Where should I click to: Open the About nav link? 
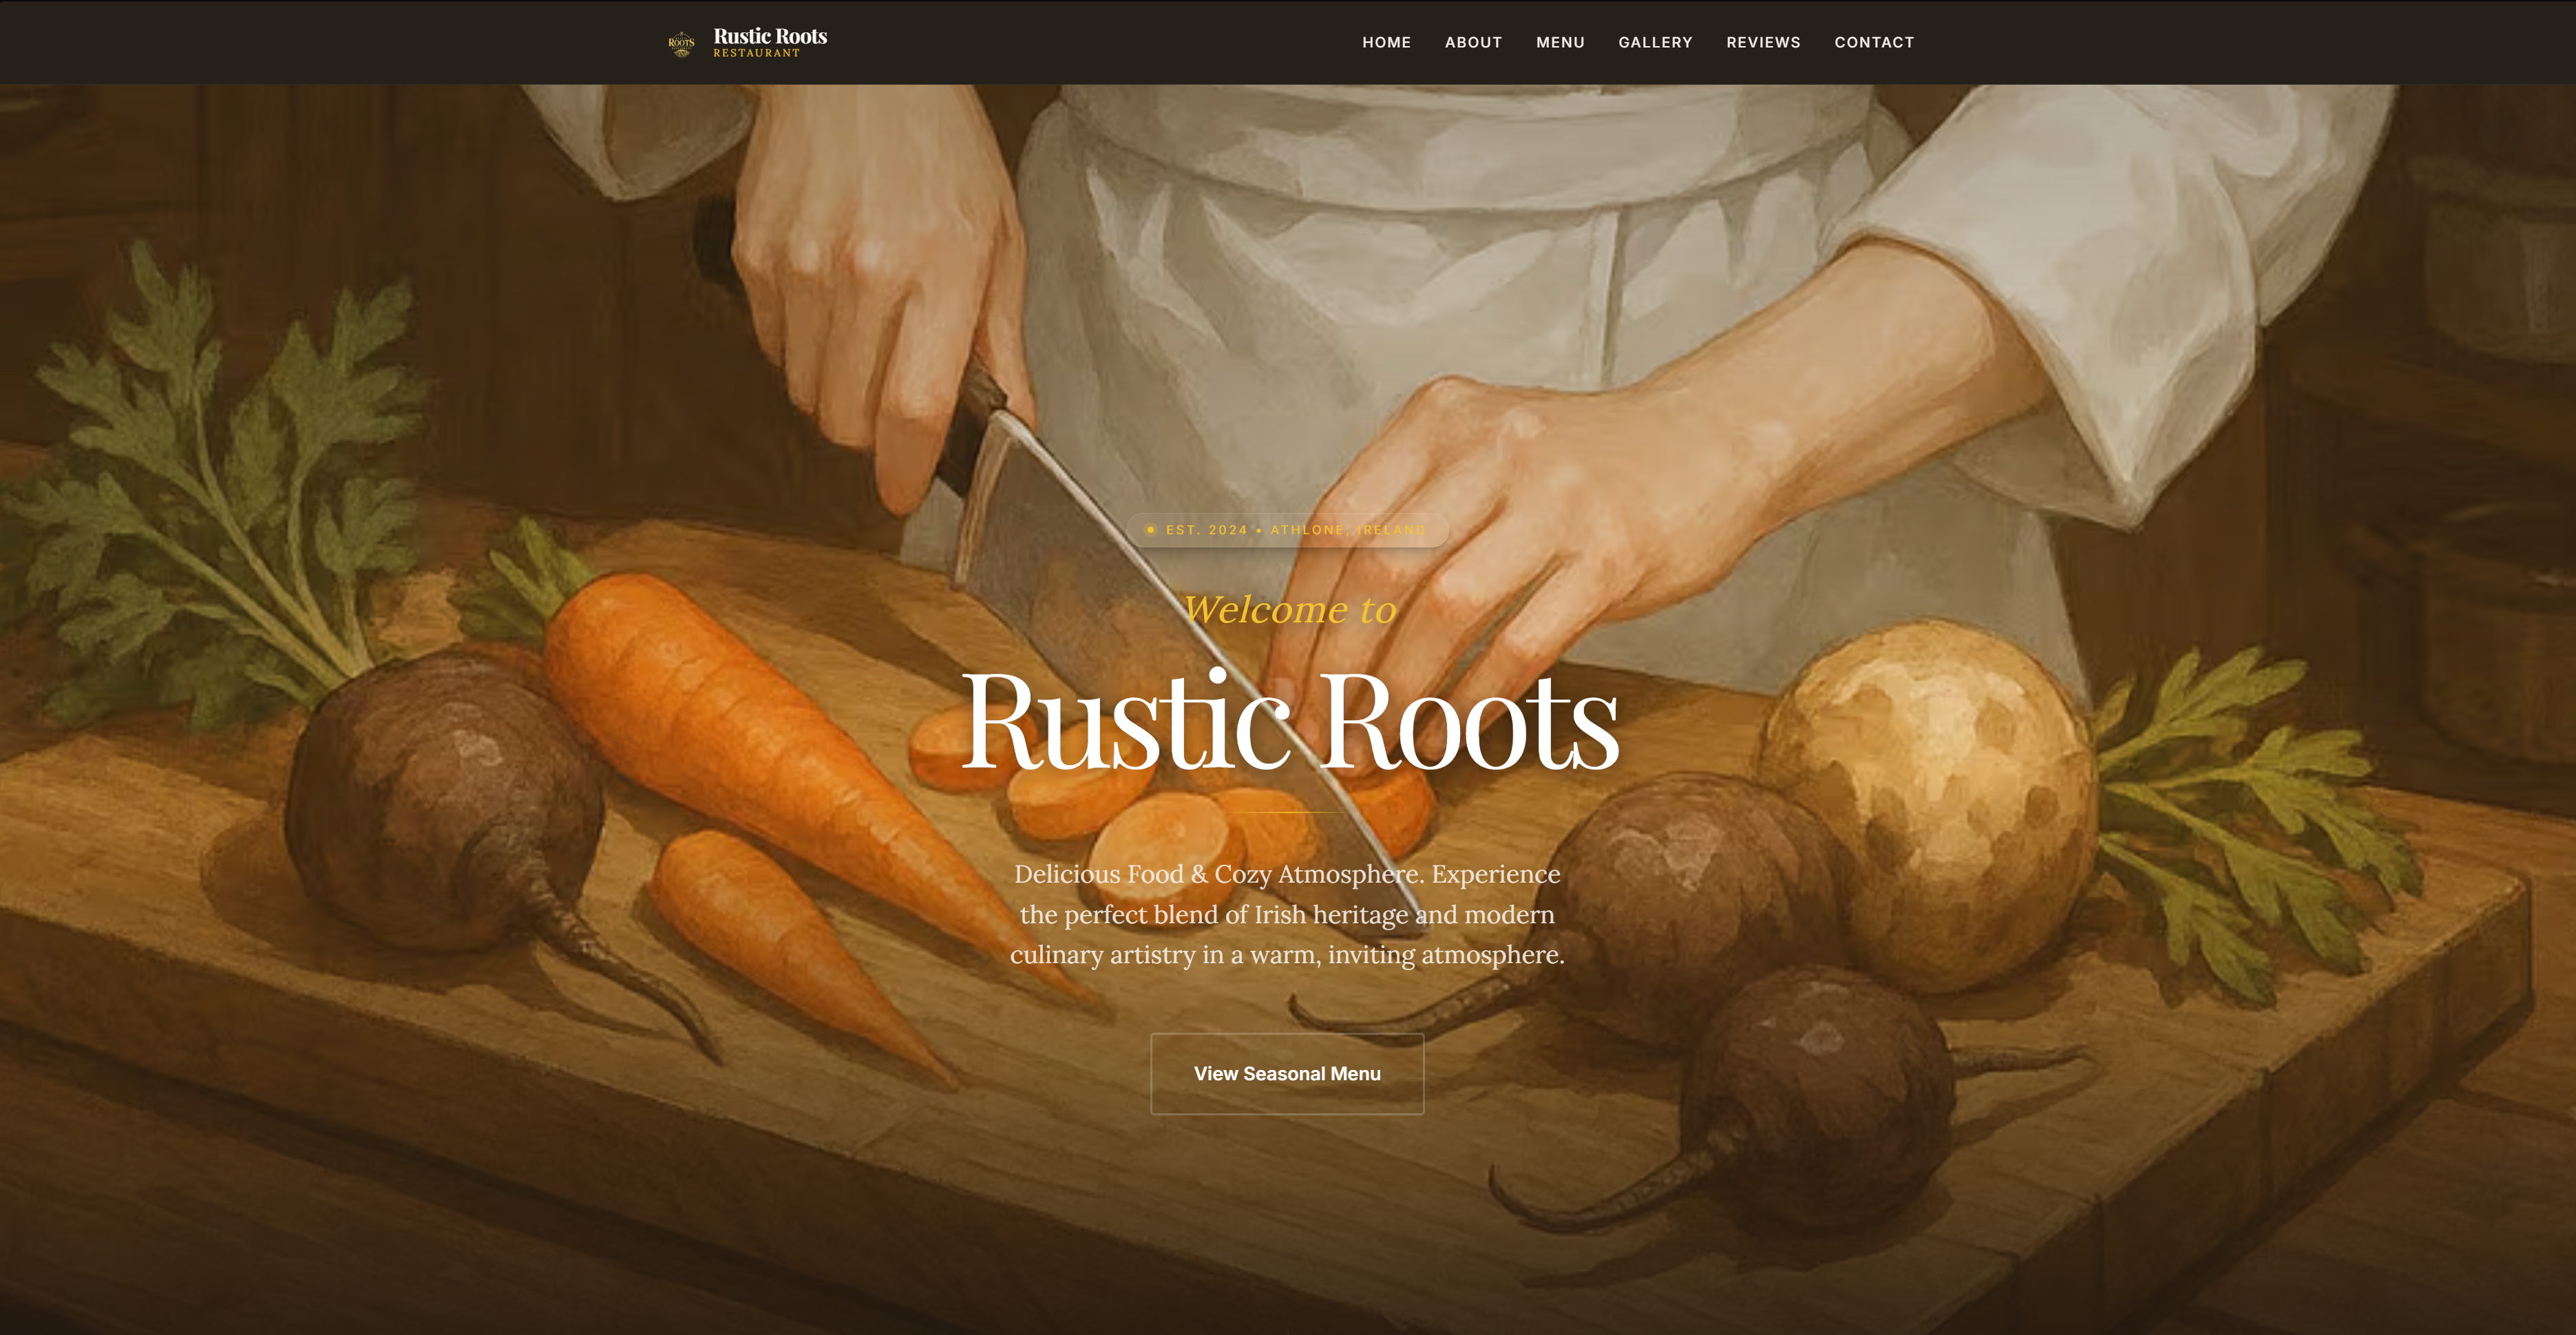pyautogui.click(x=1473, y=42)
